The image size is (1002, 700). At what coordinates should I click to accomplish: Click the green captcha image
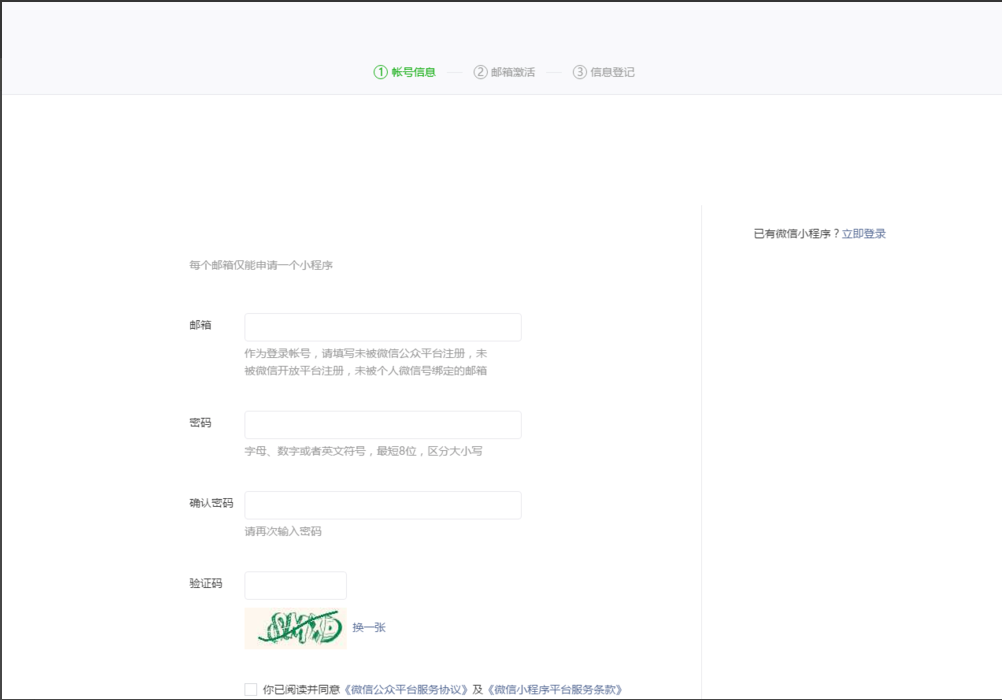coord(295,625)
